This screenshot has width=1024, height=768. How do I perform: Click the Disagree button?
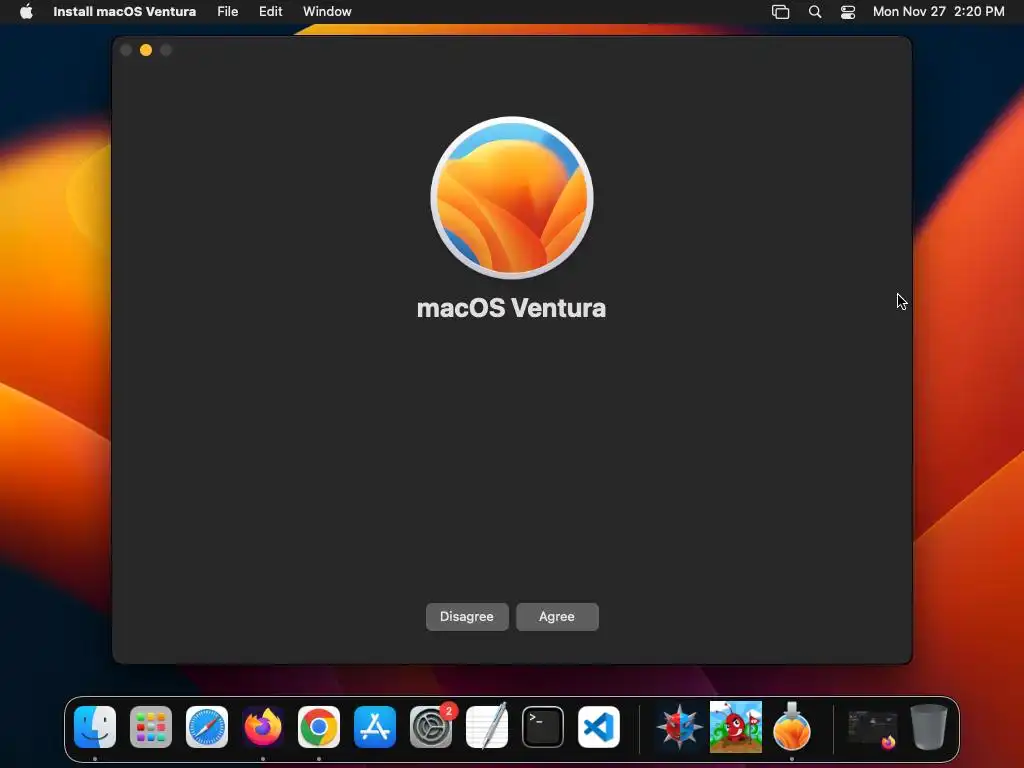coord(467,616)
